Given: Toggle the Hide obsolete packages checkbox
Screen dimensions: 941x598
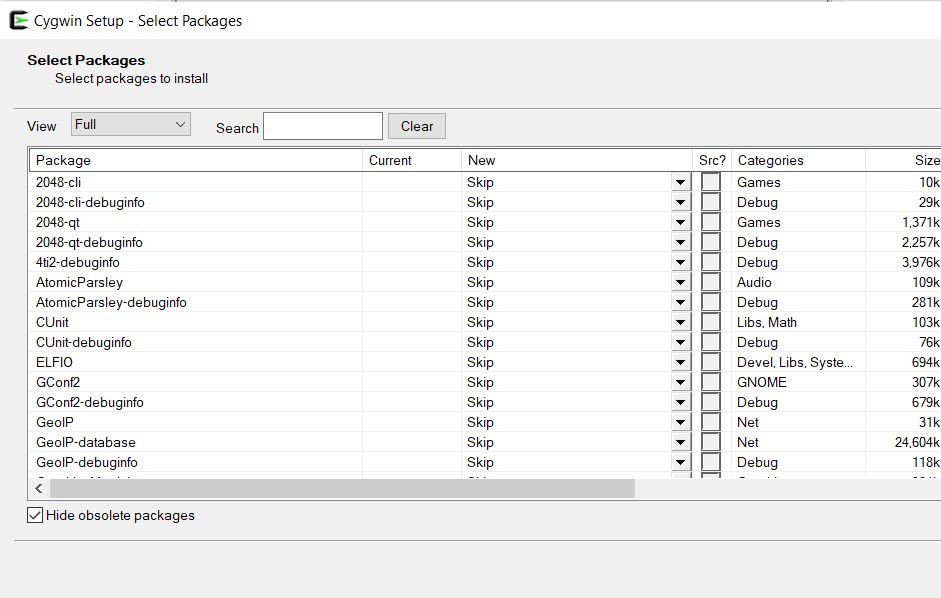Looking at the screenshot, I should 35,515.
